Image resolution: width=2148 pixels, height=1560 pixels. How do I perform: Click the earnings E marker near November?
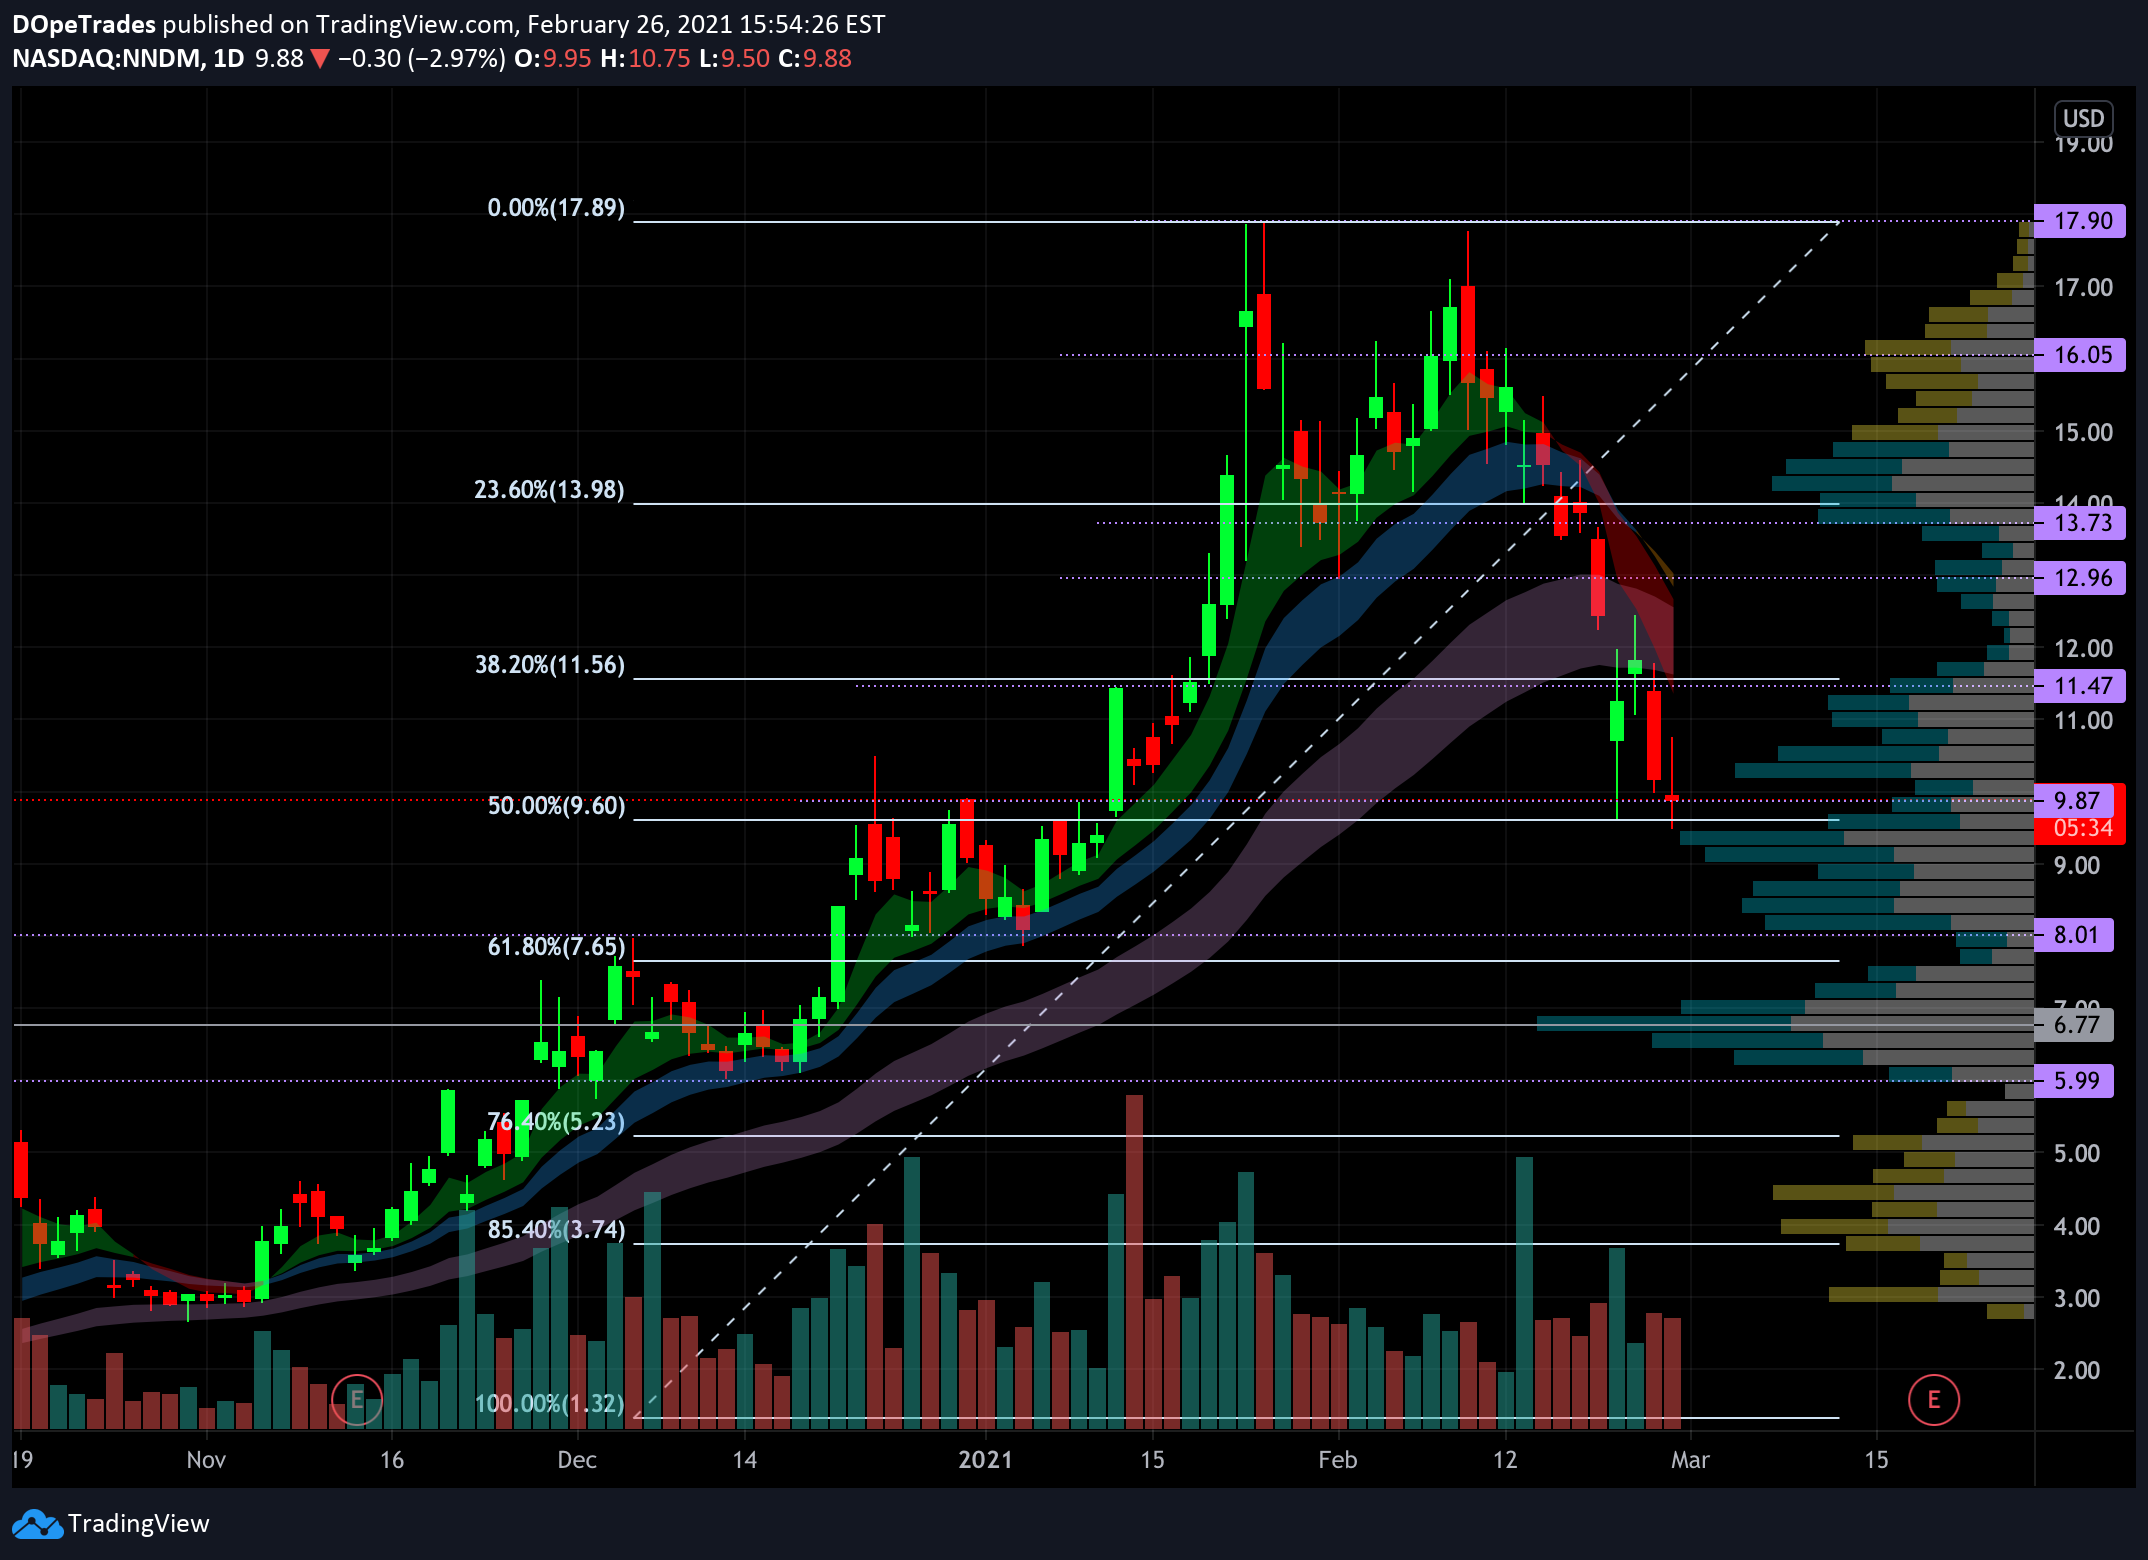(357, 1399)
